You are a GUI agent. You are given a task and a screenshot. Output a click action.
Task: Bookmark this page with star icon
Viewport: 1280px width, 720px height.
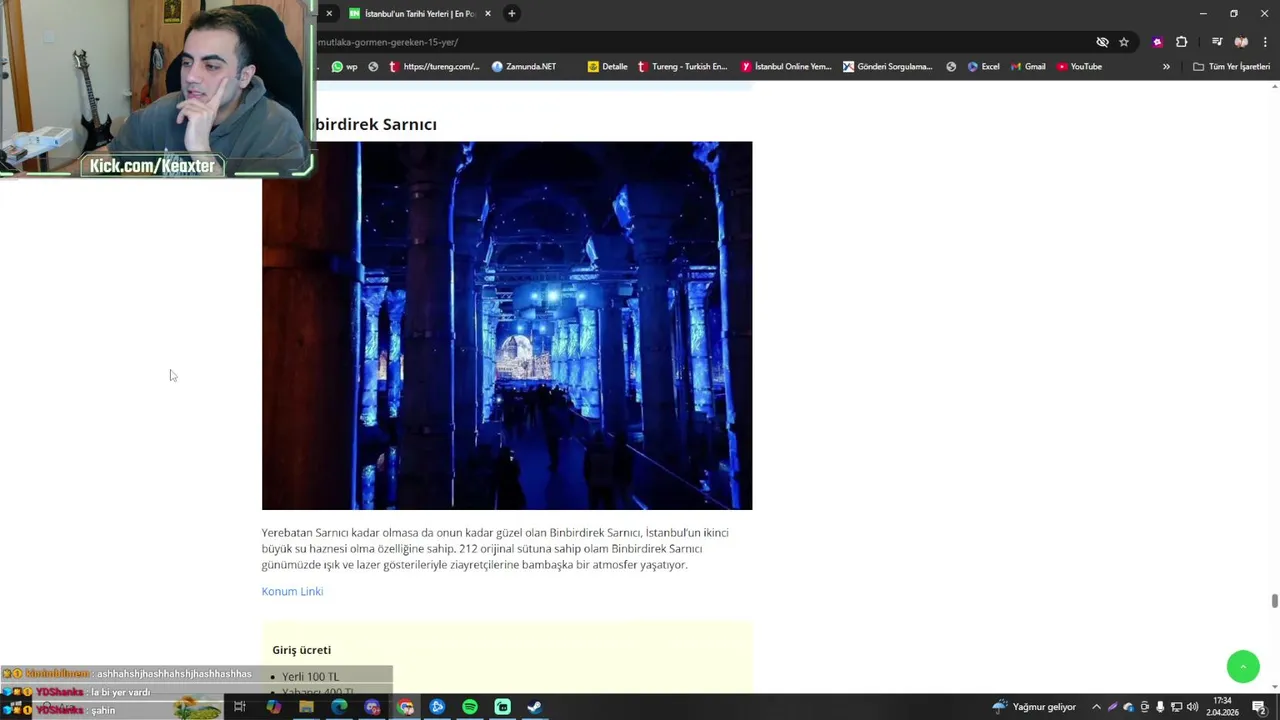(x=1124, y=42)
